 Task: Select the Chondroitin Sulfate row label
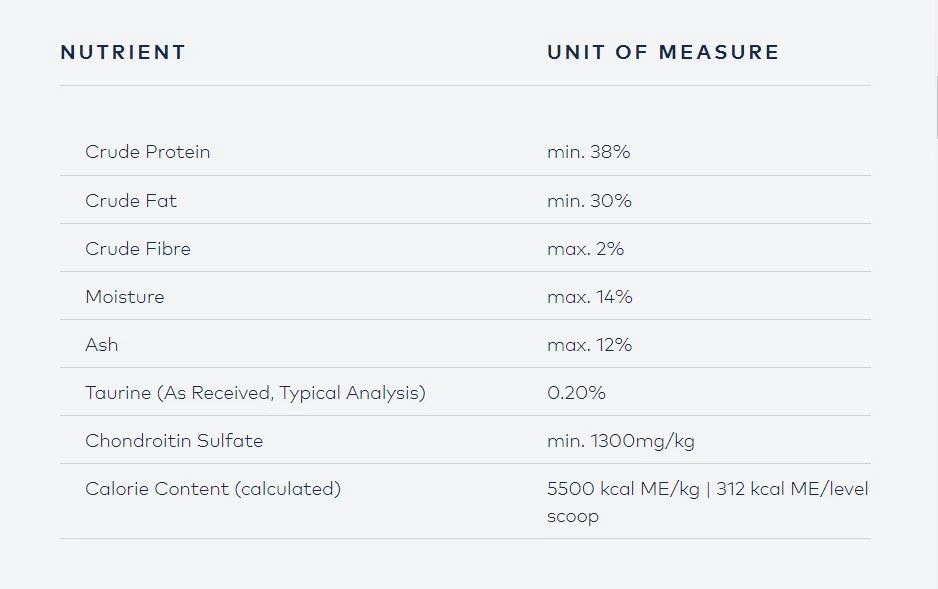174,441
